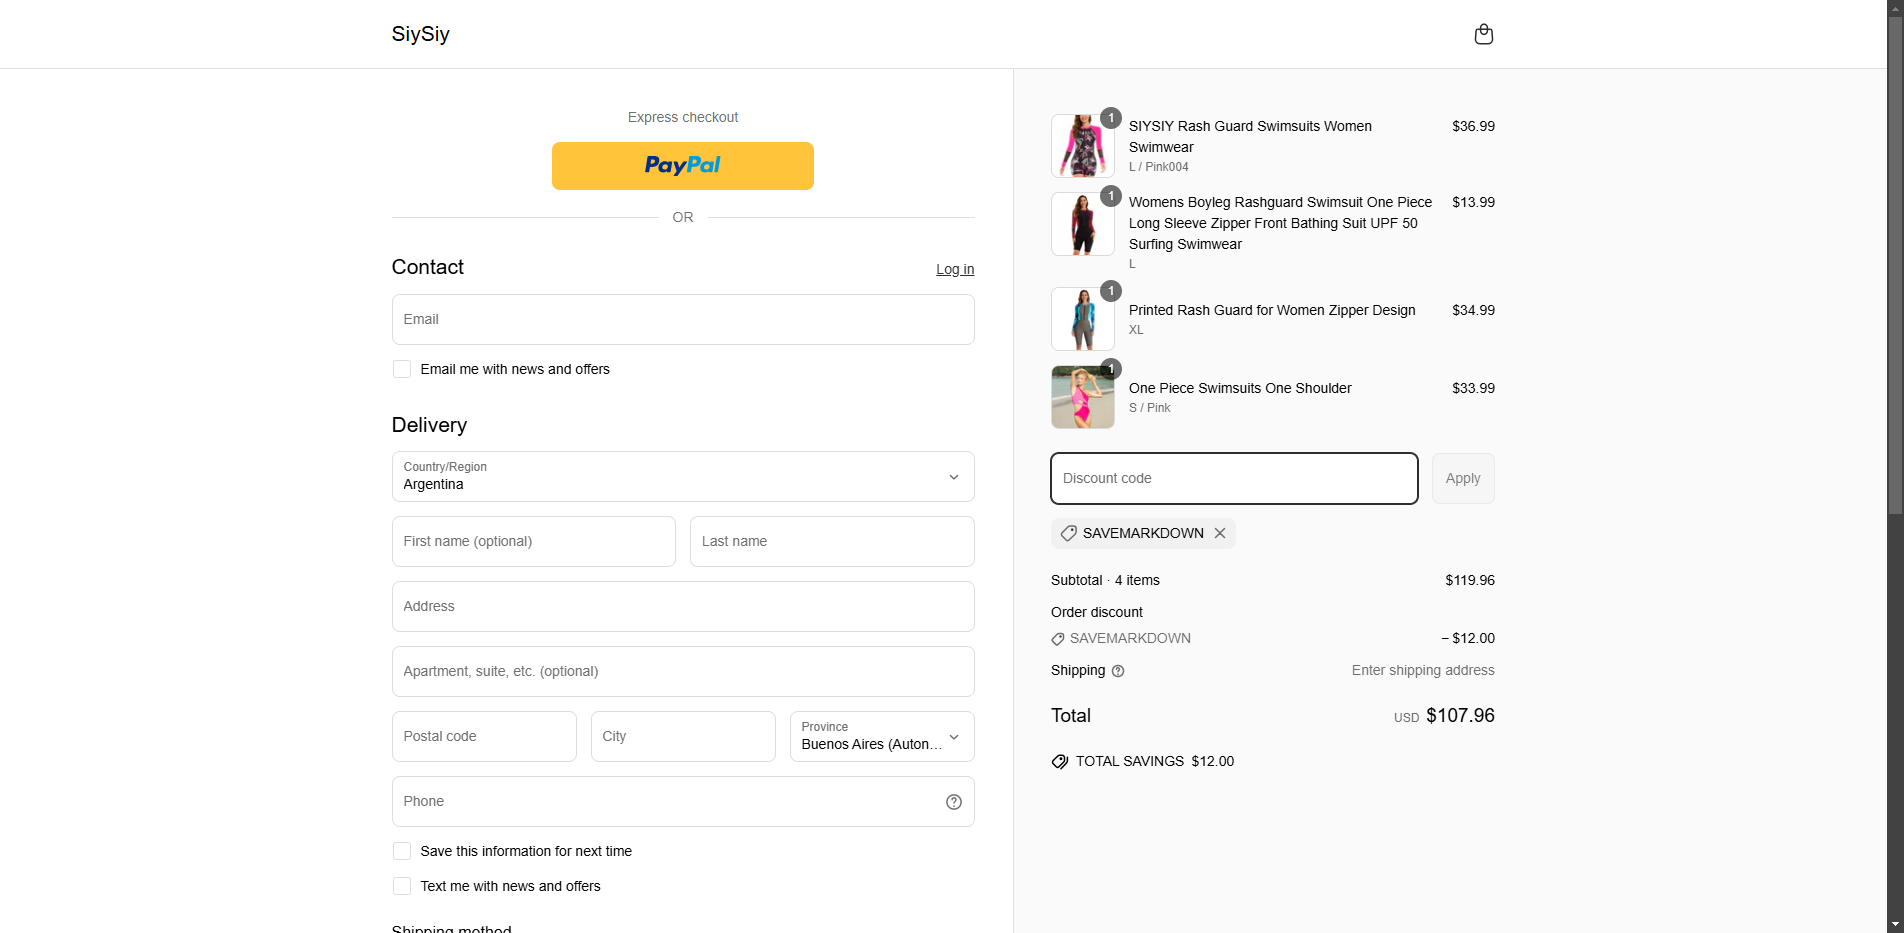Focus the Apartment, suite field
1904x933 pixels.
coord(683,671)
